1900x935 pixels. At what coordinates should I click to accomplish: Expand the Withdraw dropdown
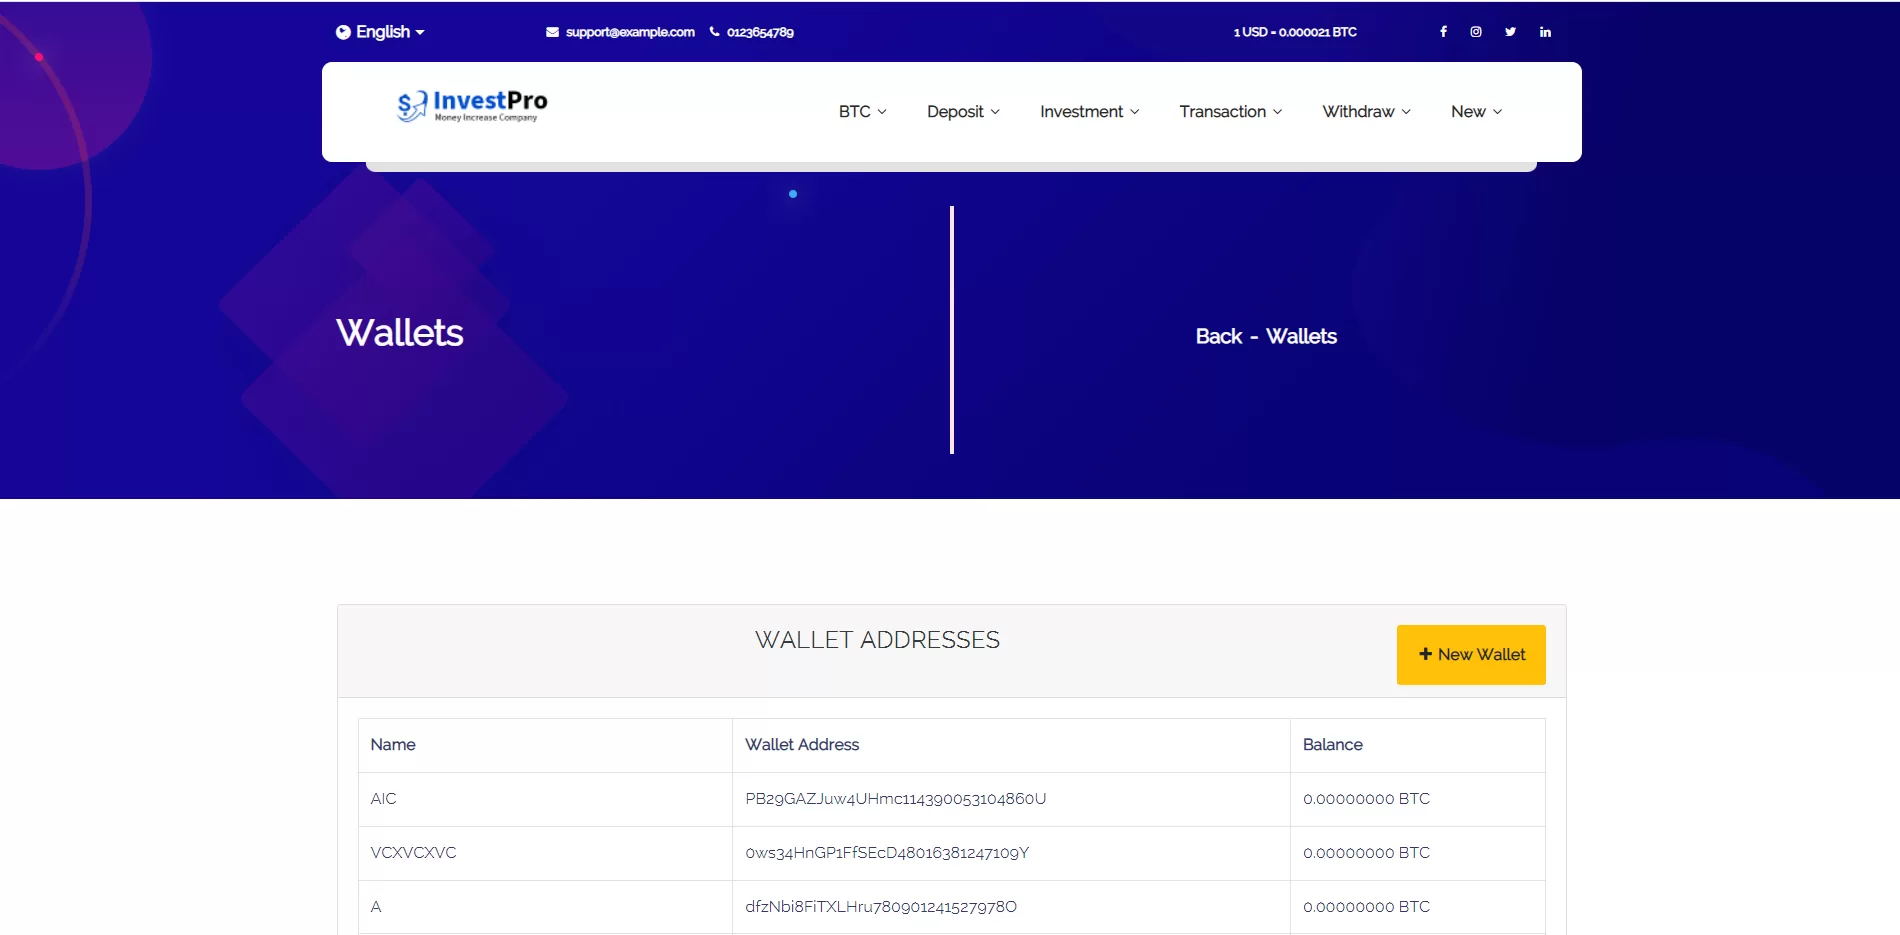click(1366, 112)
